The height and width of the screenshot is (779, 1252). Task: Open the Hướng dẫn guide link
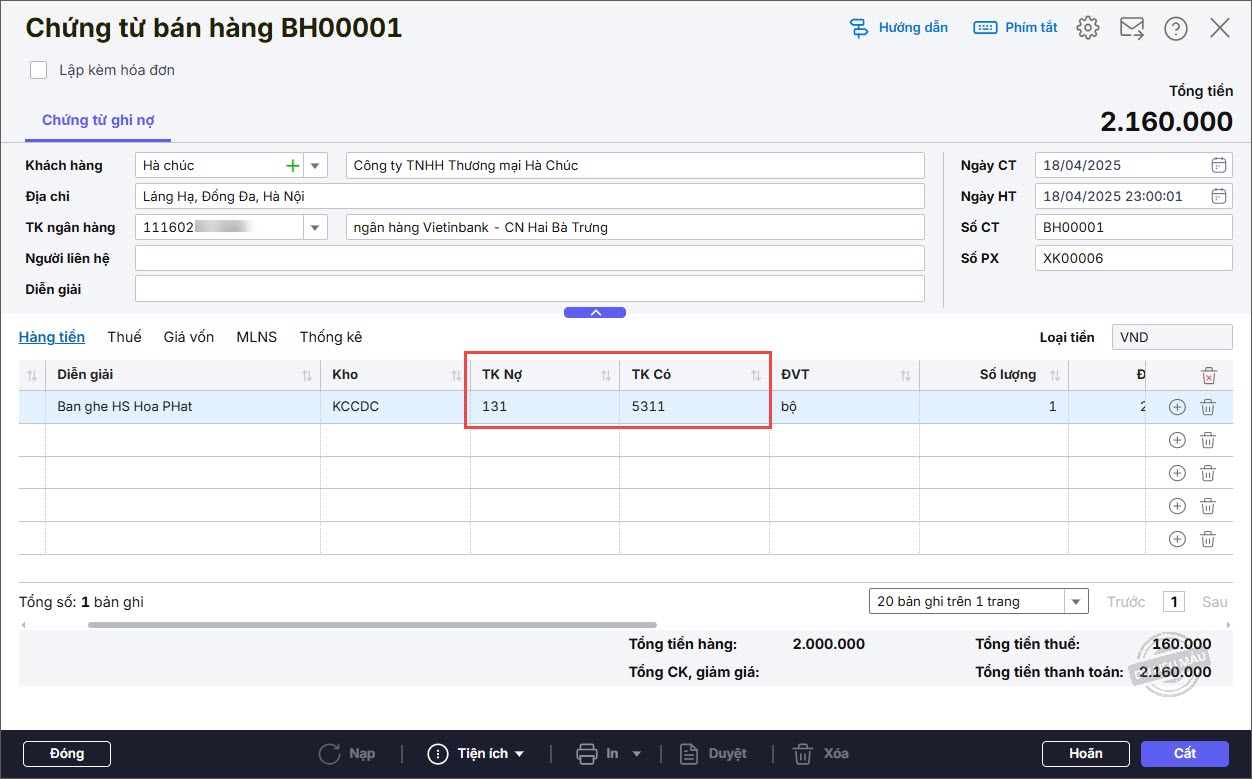point(898,28)
